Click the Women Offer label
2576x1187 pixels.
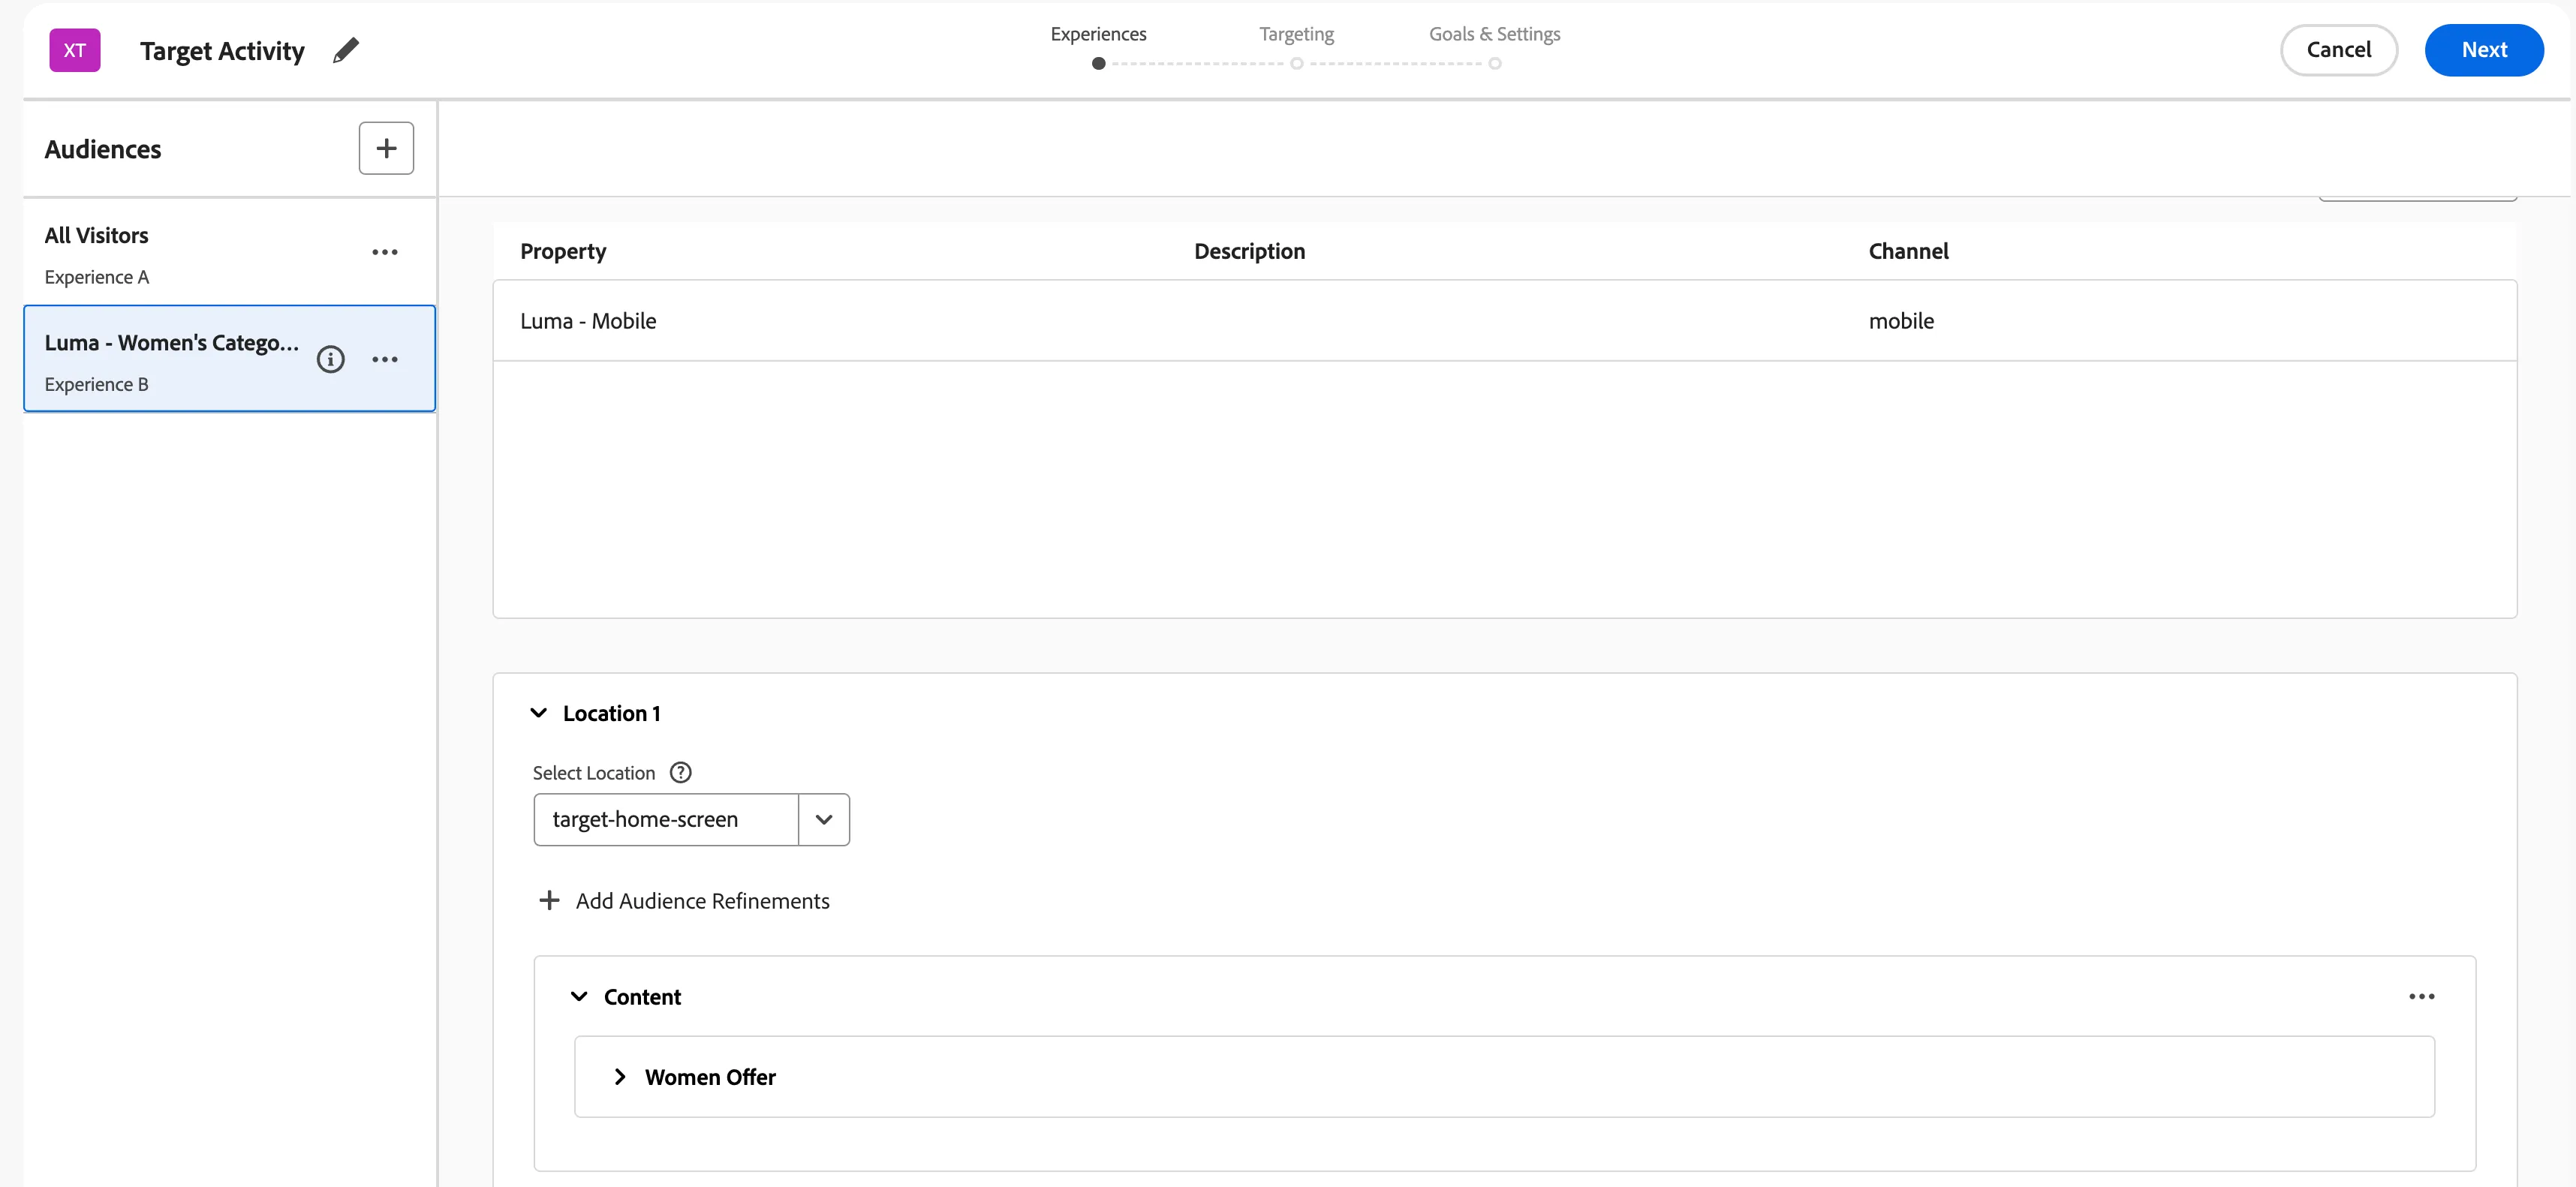pyautogui.click(x=710, y=1077)
